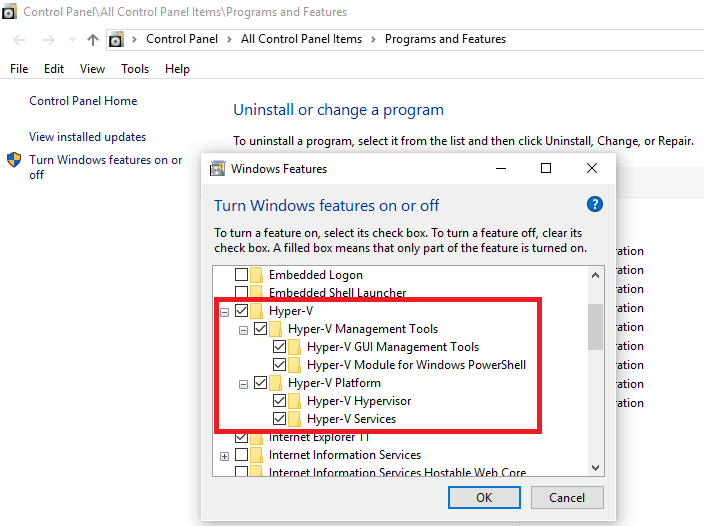
Task: Click the shield icon beside Windows features link
Action: (x=14, y=160)
